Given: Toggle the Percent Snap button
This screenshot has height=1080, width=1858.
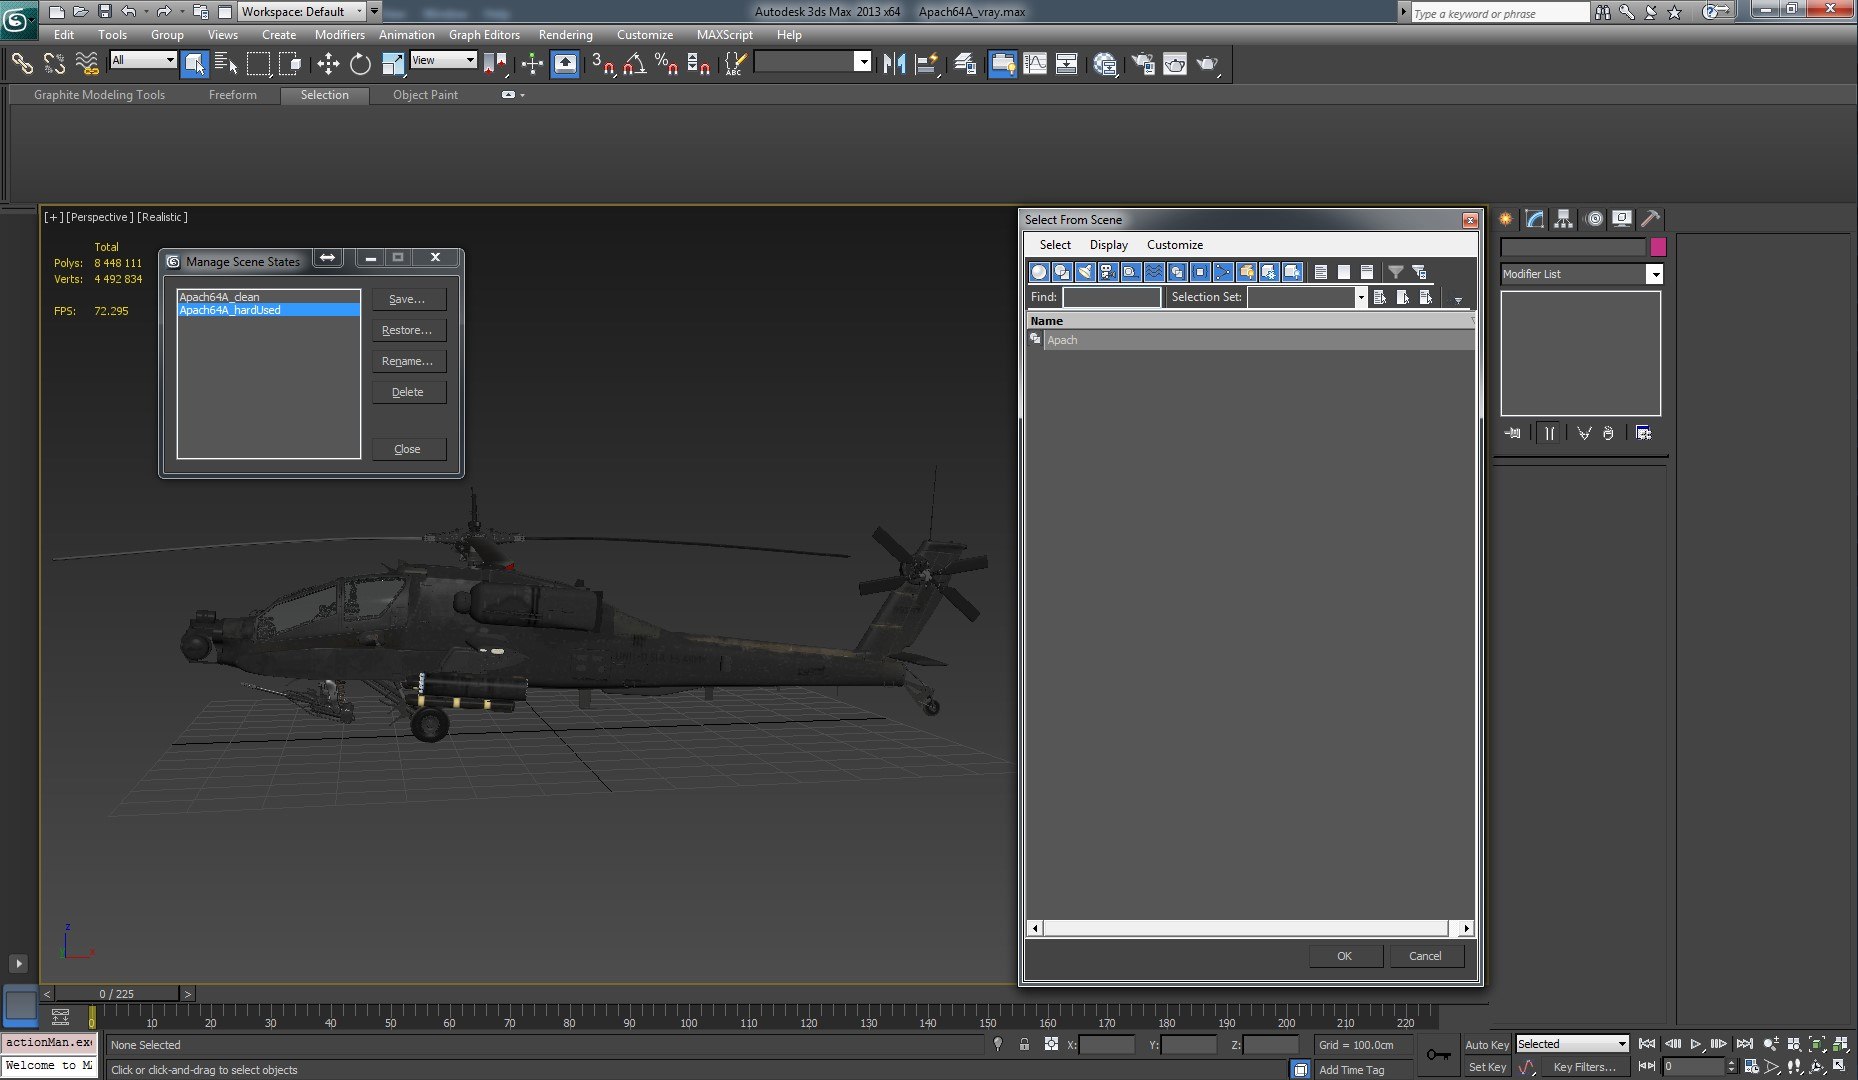Looking at the screenshot, I should pyautogui.click(x=666, y=64).
